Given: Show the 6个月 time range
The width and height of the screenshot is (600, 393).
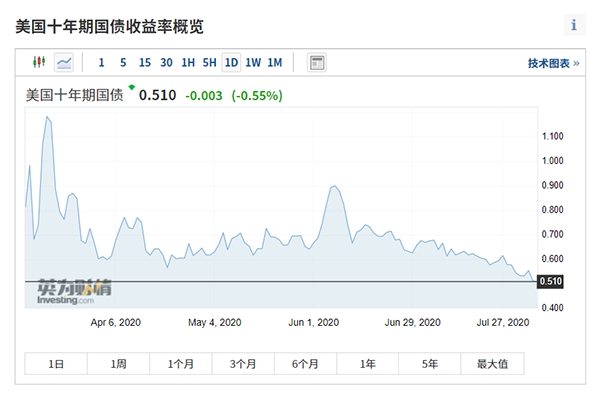Looking at the screenshot, I should 305,364.
